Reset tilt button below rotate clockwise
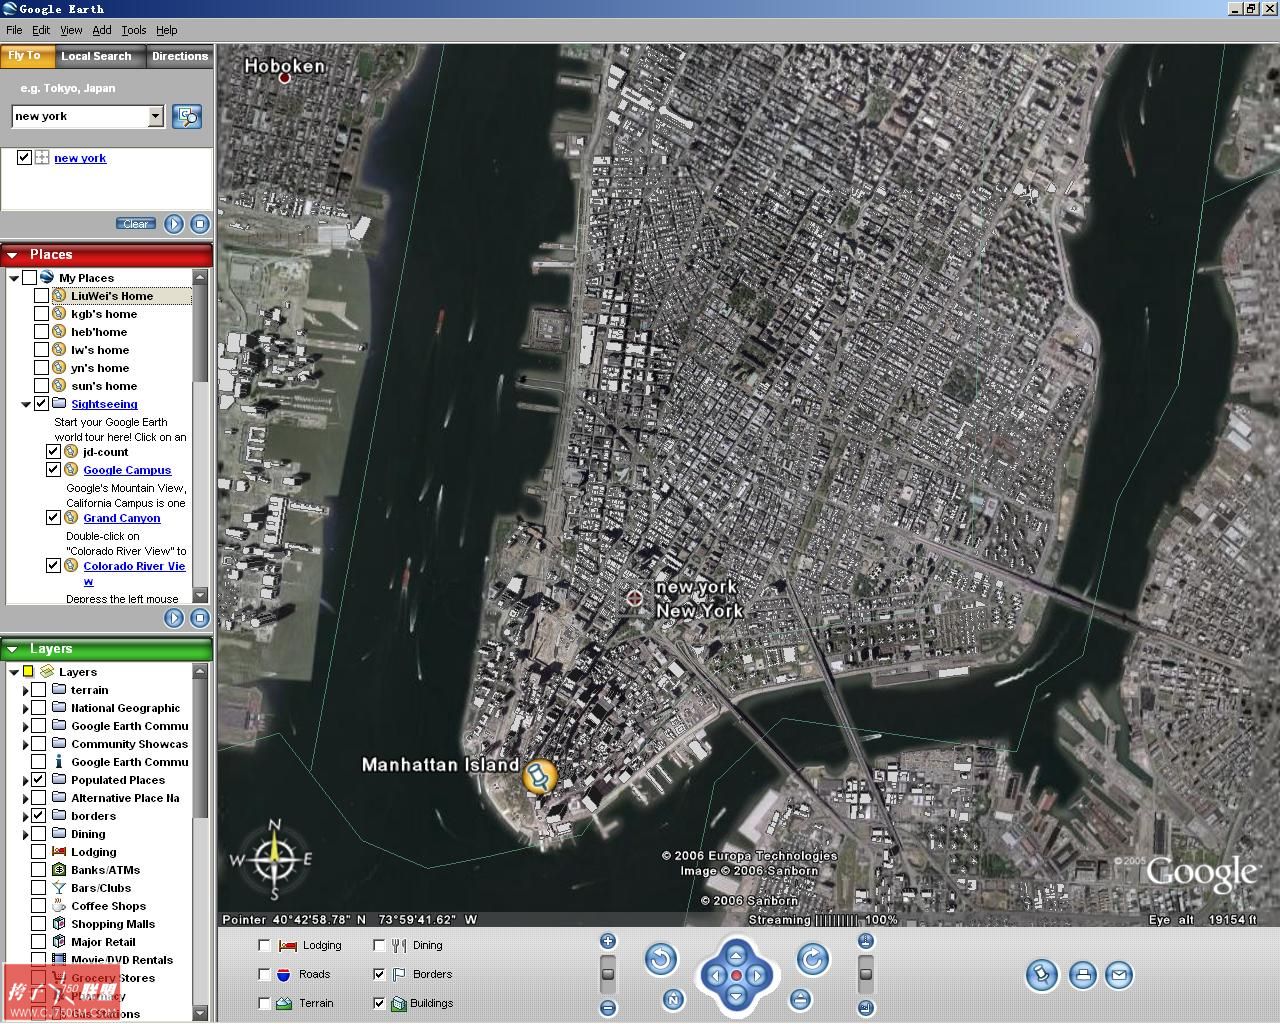Image resolution: width=1280 pixels, height=1024 pixels. pyautogui.click(x=799, y=999)
